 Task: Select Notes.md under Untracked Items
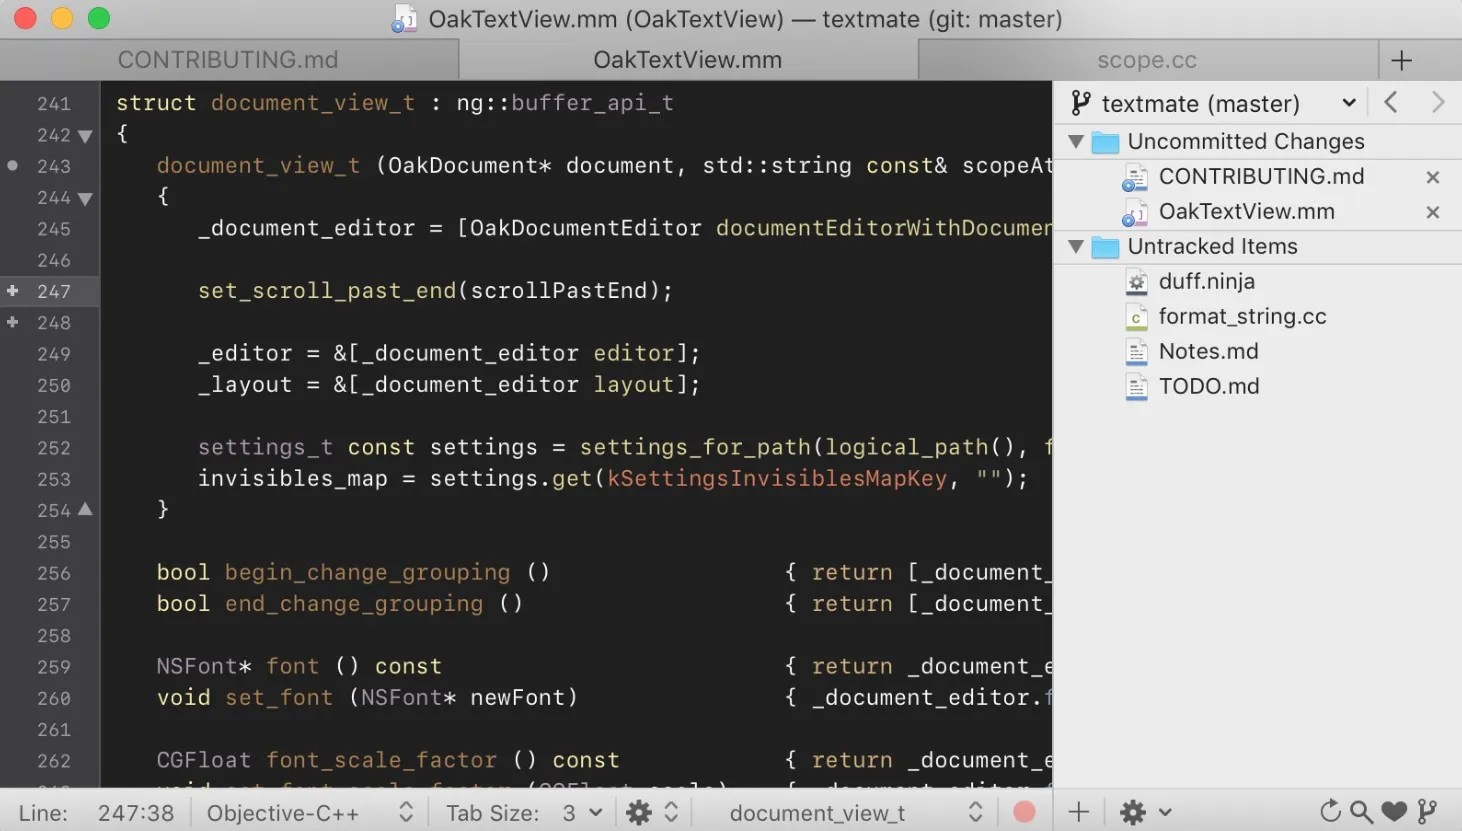pyautogui.click(x=1208, y=351)
